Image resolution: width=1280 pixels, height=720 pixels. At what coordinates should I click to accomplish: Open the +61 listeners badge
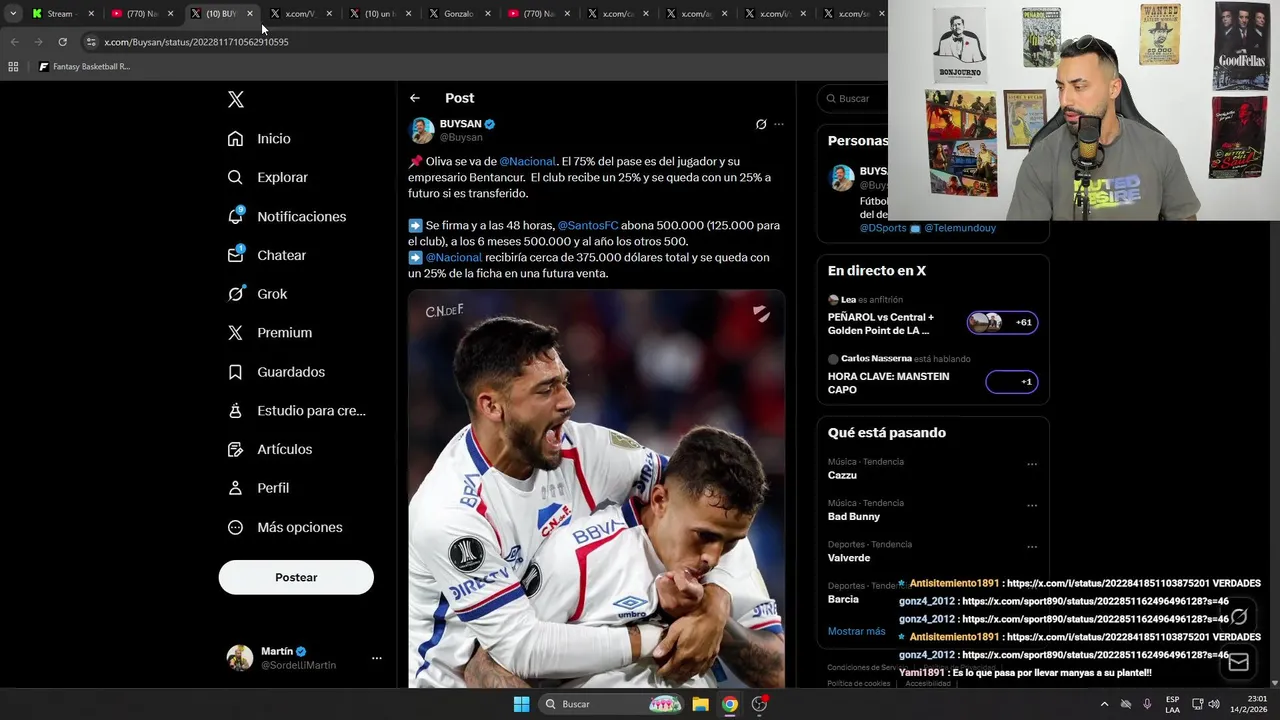pos(1002,322)
